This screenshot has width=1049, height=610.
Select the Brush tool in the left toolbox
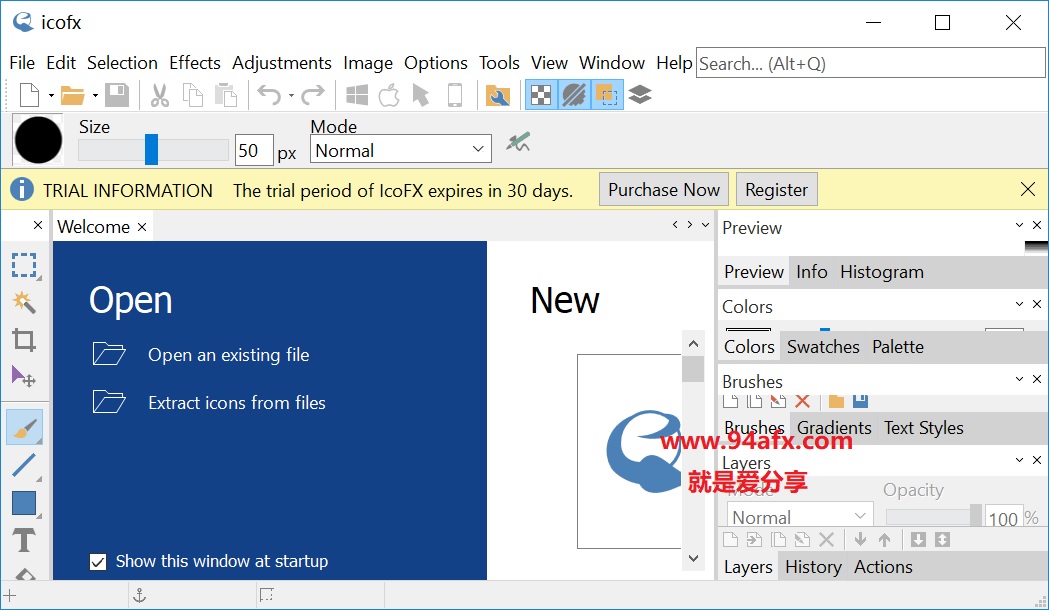pos(24,427)
